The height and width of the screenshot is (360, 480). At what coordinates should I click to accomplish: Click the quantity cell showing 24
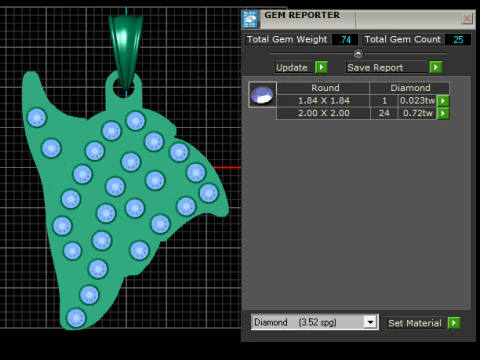(384, 113)
